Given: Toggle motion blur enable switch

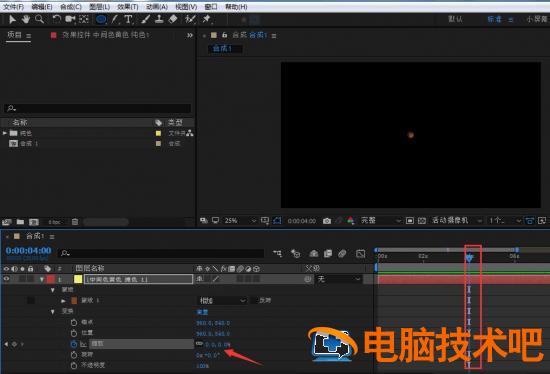Looking at the screenshot, I should tap(342, 253).
